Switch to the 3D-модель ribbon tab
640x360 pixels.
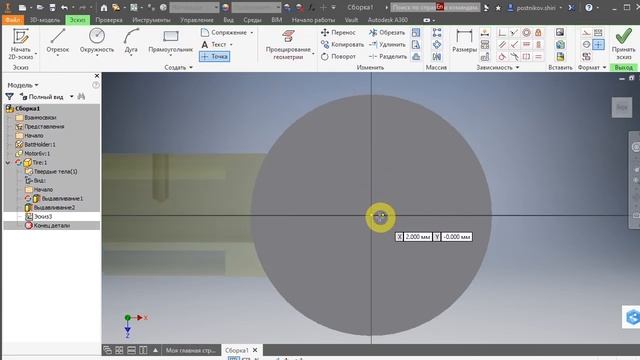(45, 20)
